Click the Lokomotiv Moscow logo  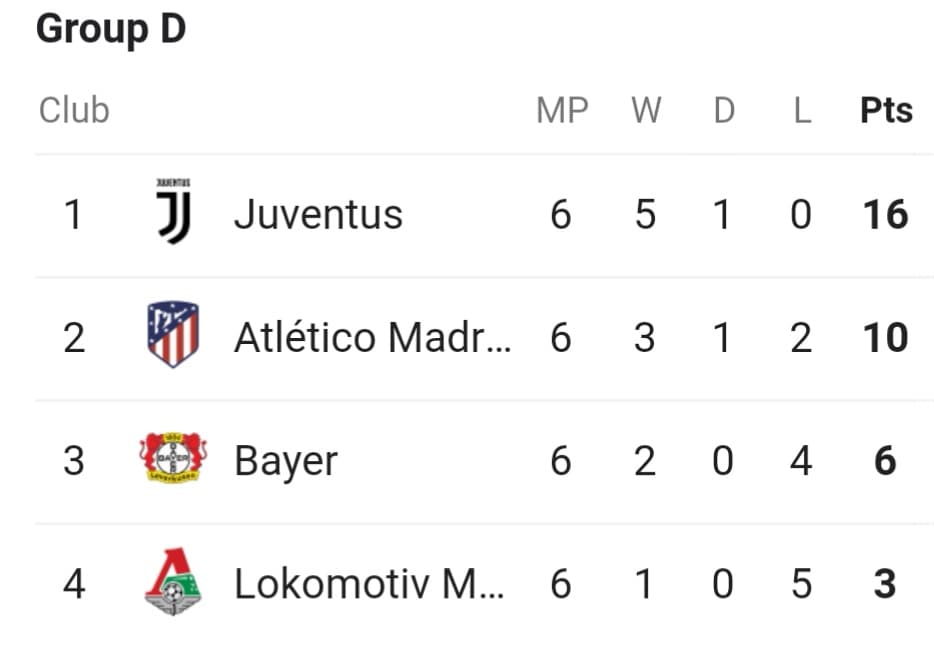[173, 581]
